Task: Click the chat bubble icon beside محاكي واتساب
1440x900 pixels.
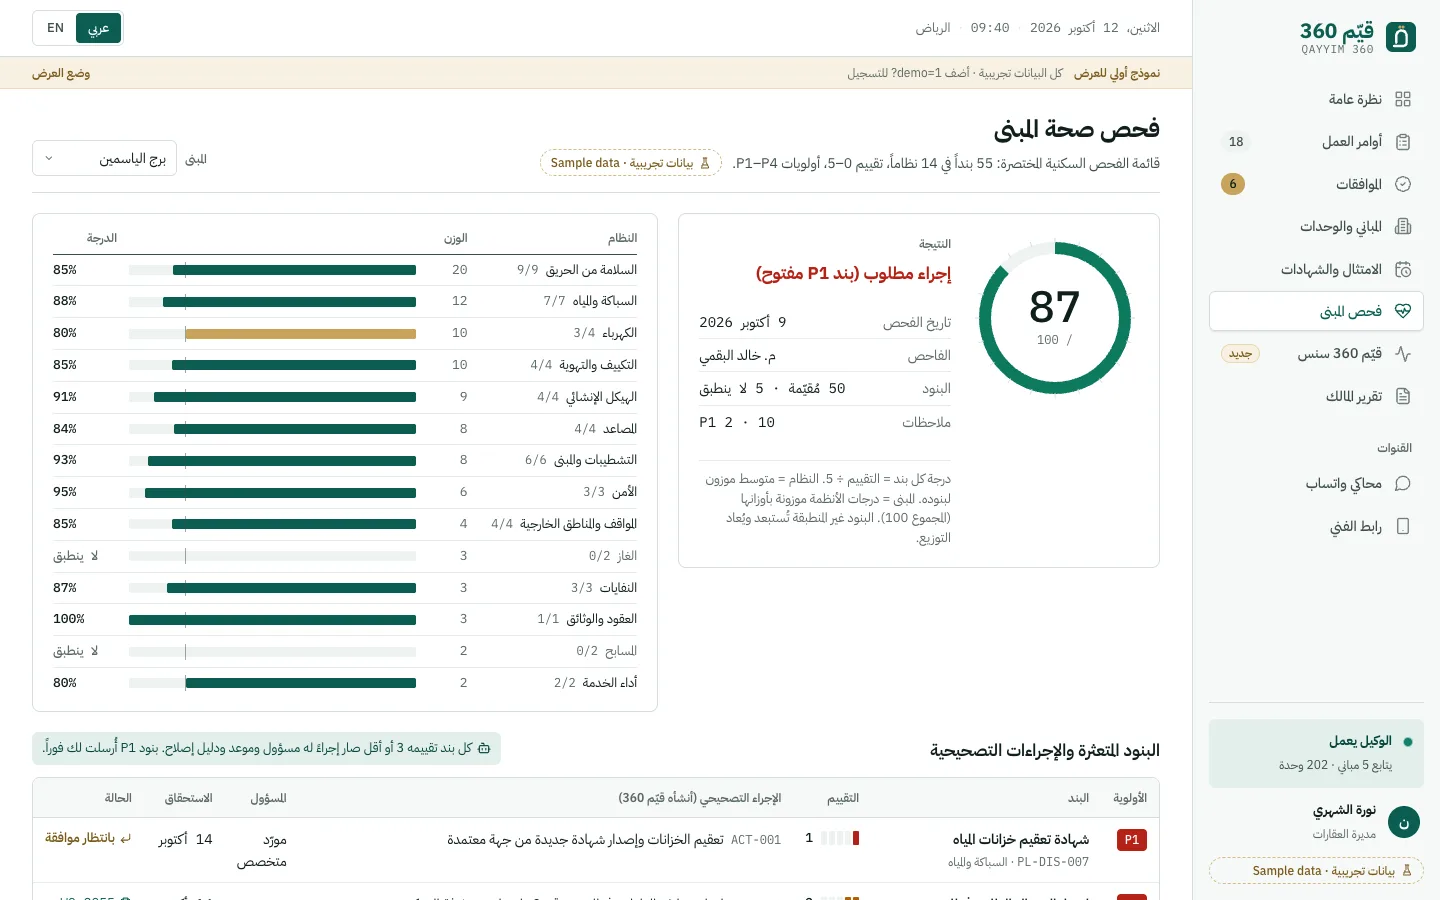Action: pyautogui.click(x=1403, y=484)
